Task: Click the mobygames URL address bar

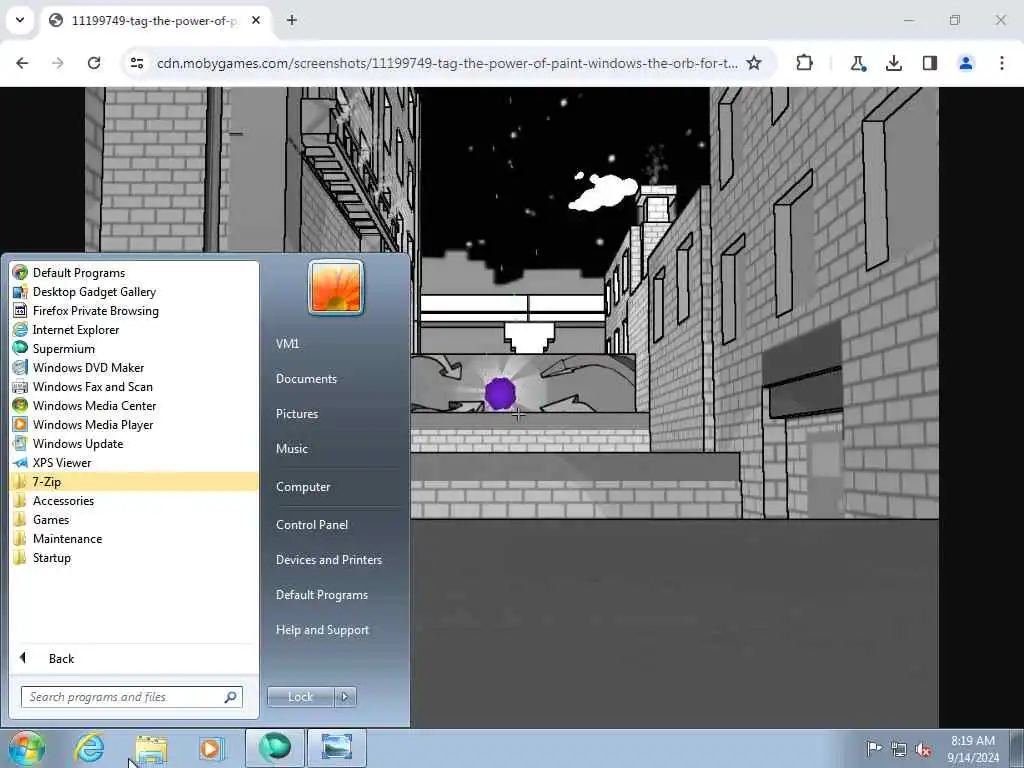Action: pos(447,63)
